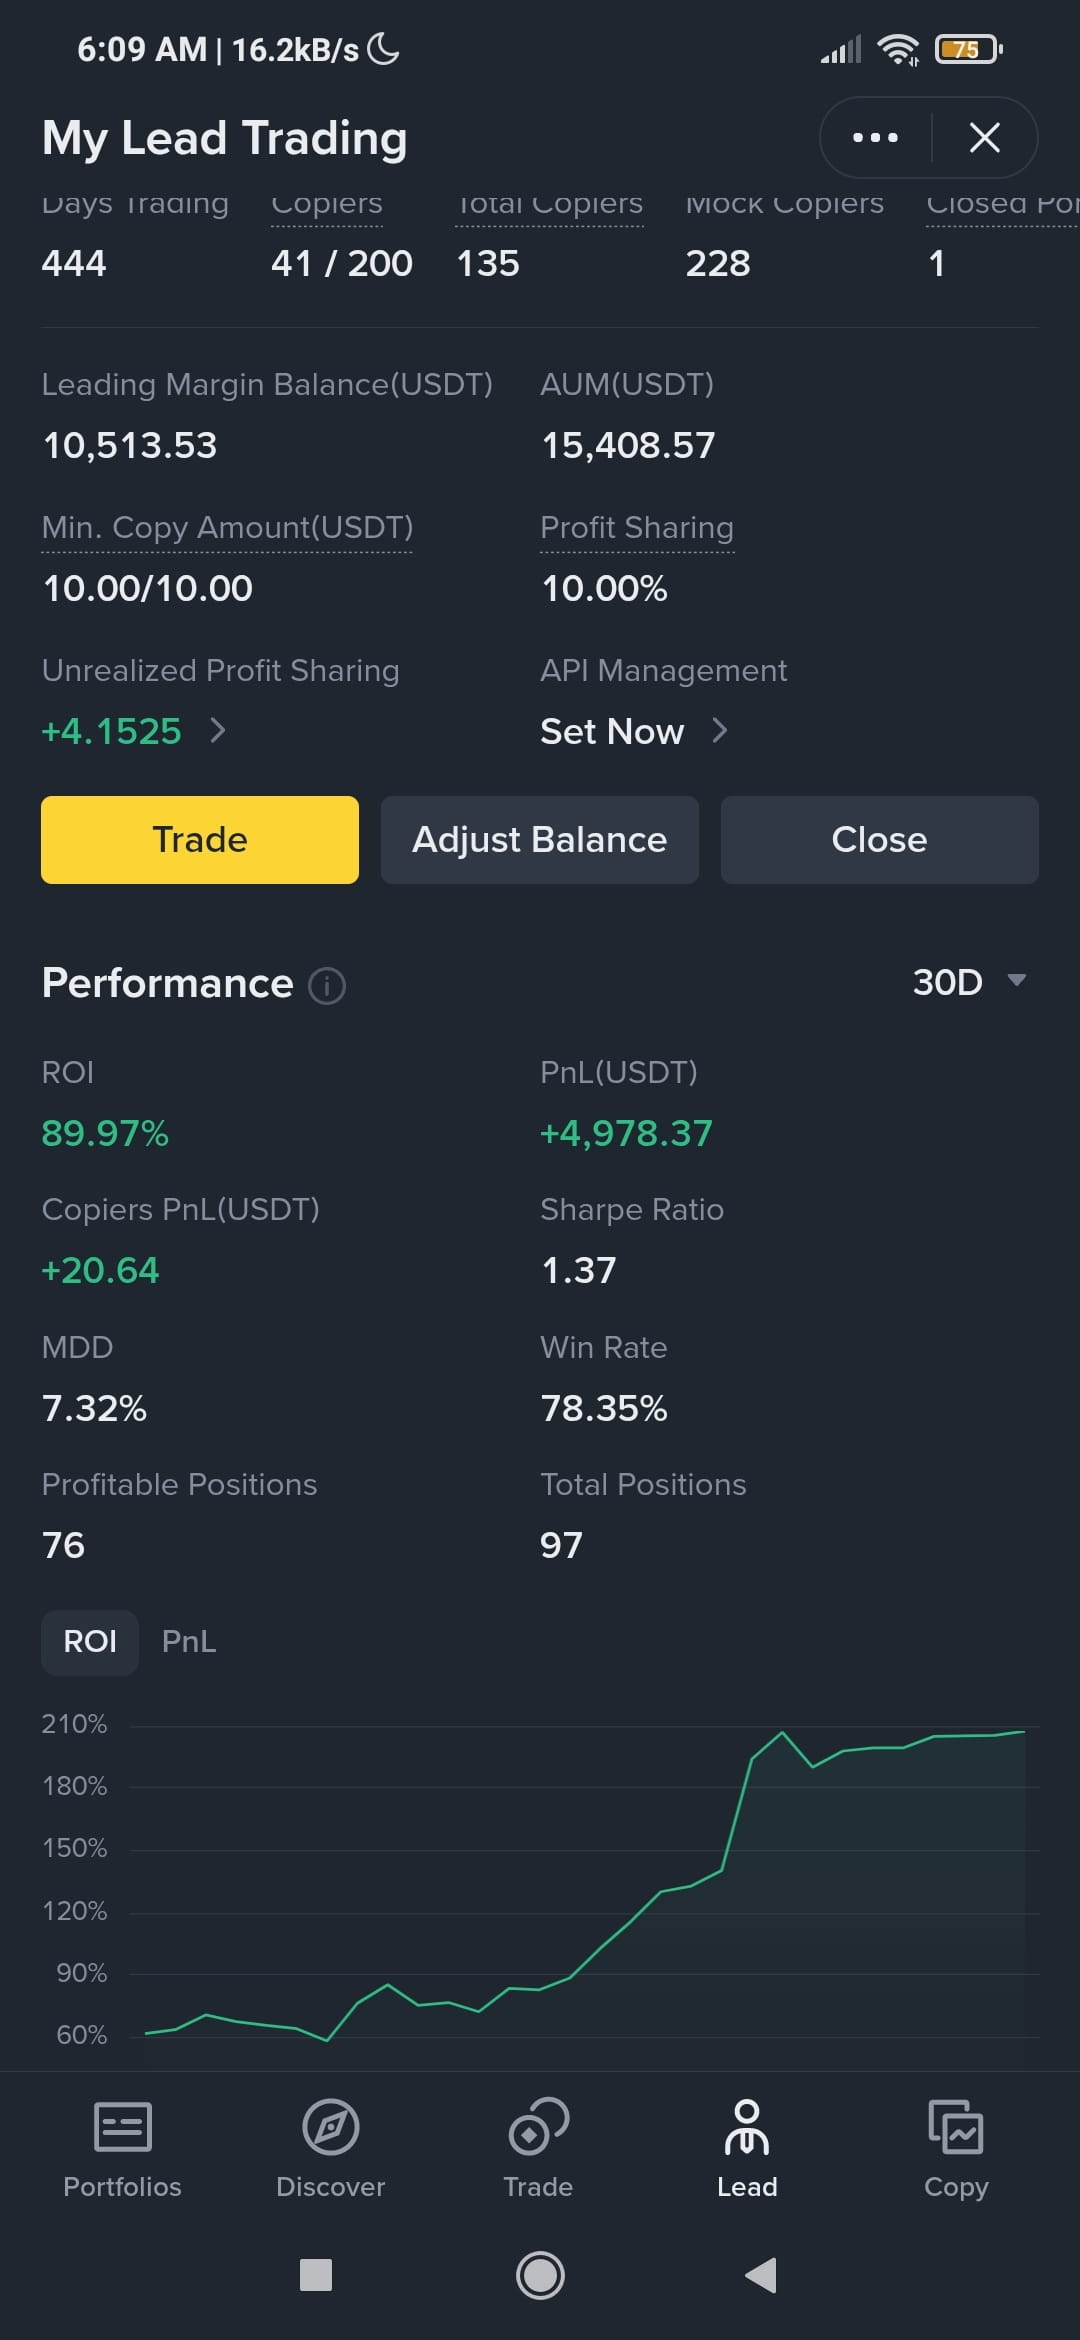Tap the Min. Copy Amount underlined label
Viewport: 1080px width, 2340px height.
click(227, 528)
